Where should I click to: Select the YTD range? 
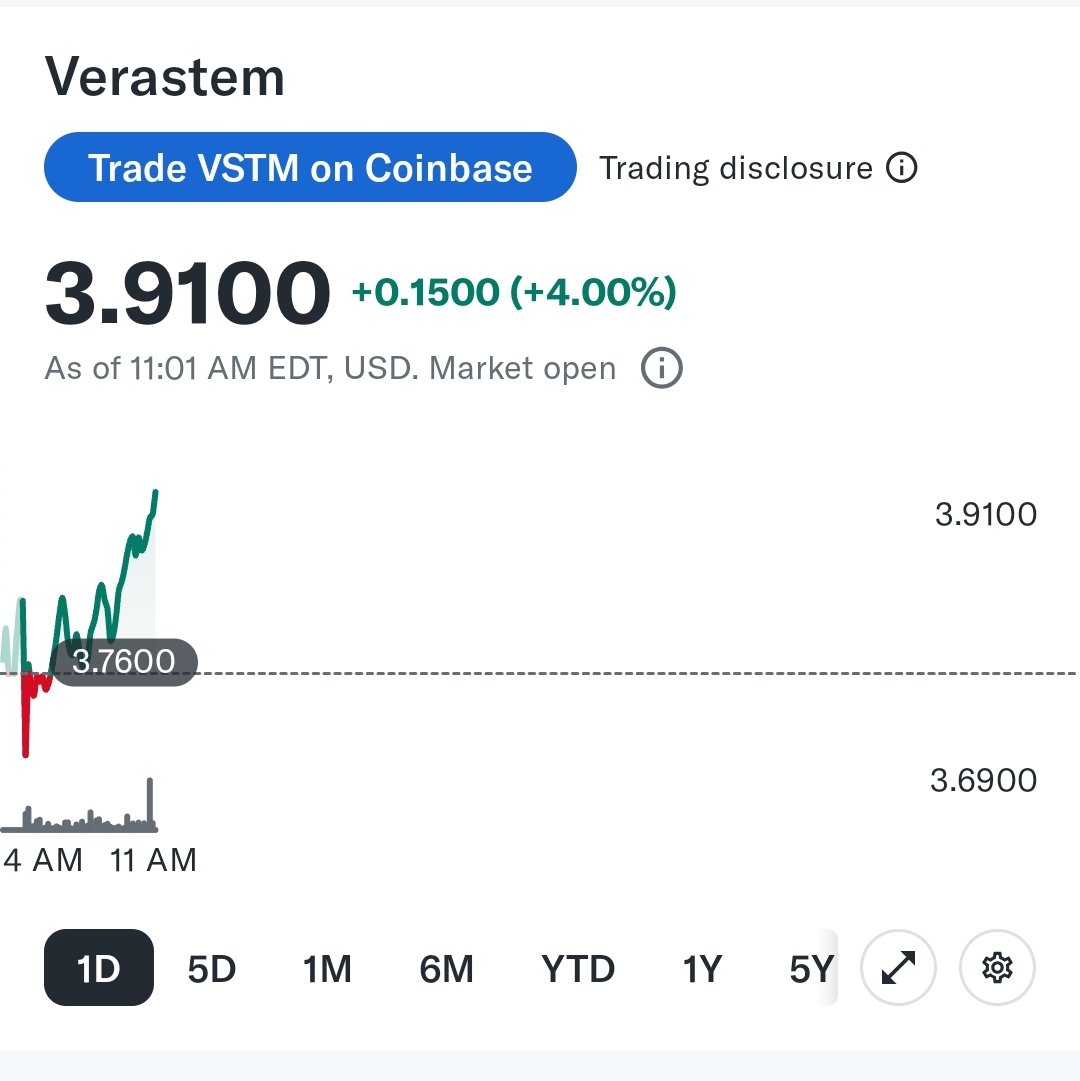click(x=578, y=969)
